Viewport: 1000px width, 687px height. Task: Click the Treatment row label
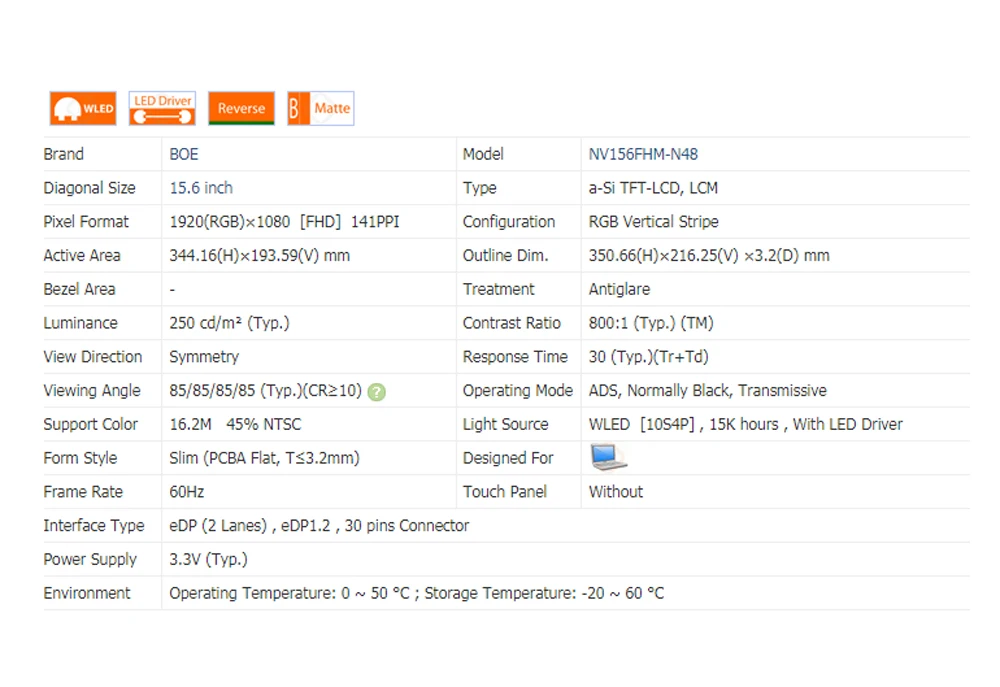(499, 290)
